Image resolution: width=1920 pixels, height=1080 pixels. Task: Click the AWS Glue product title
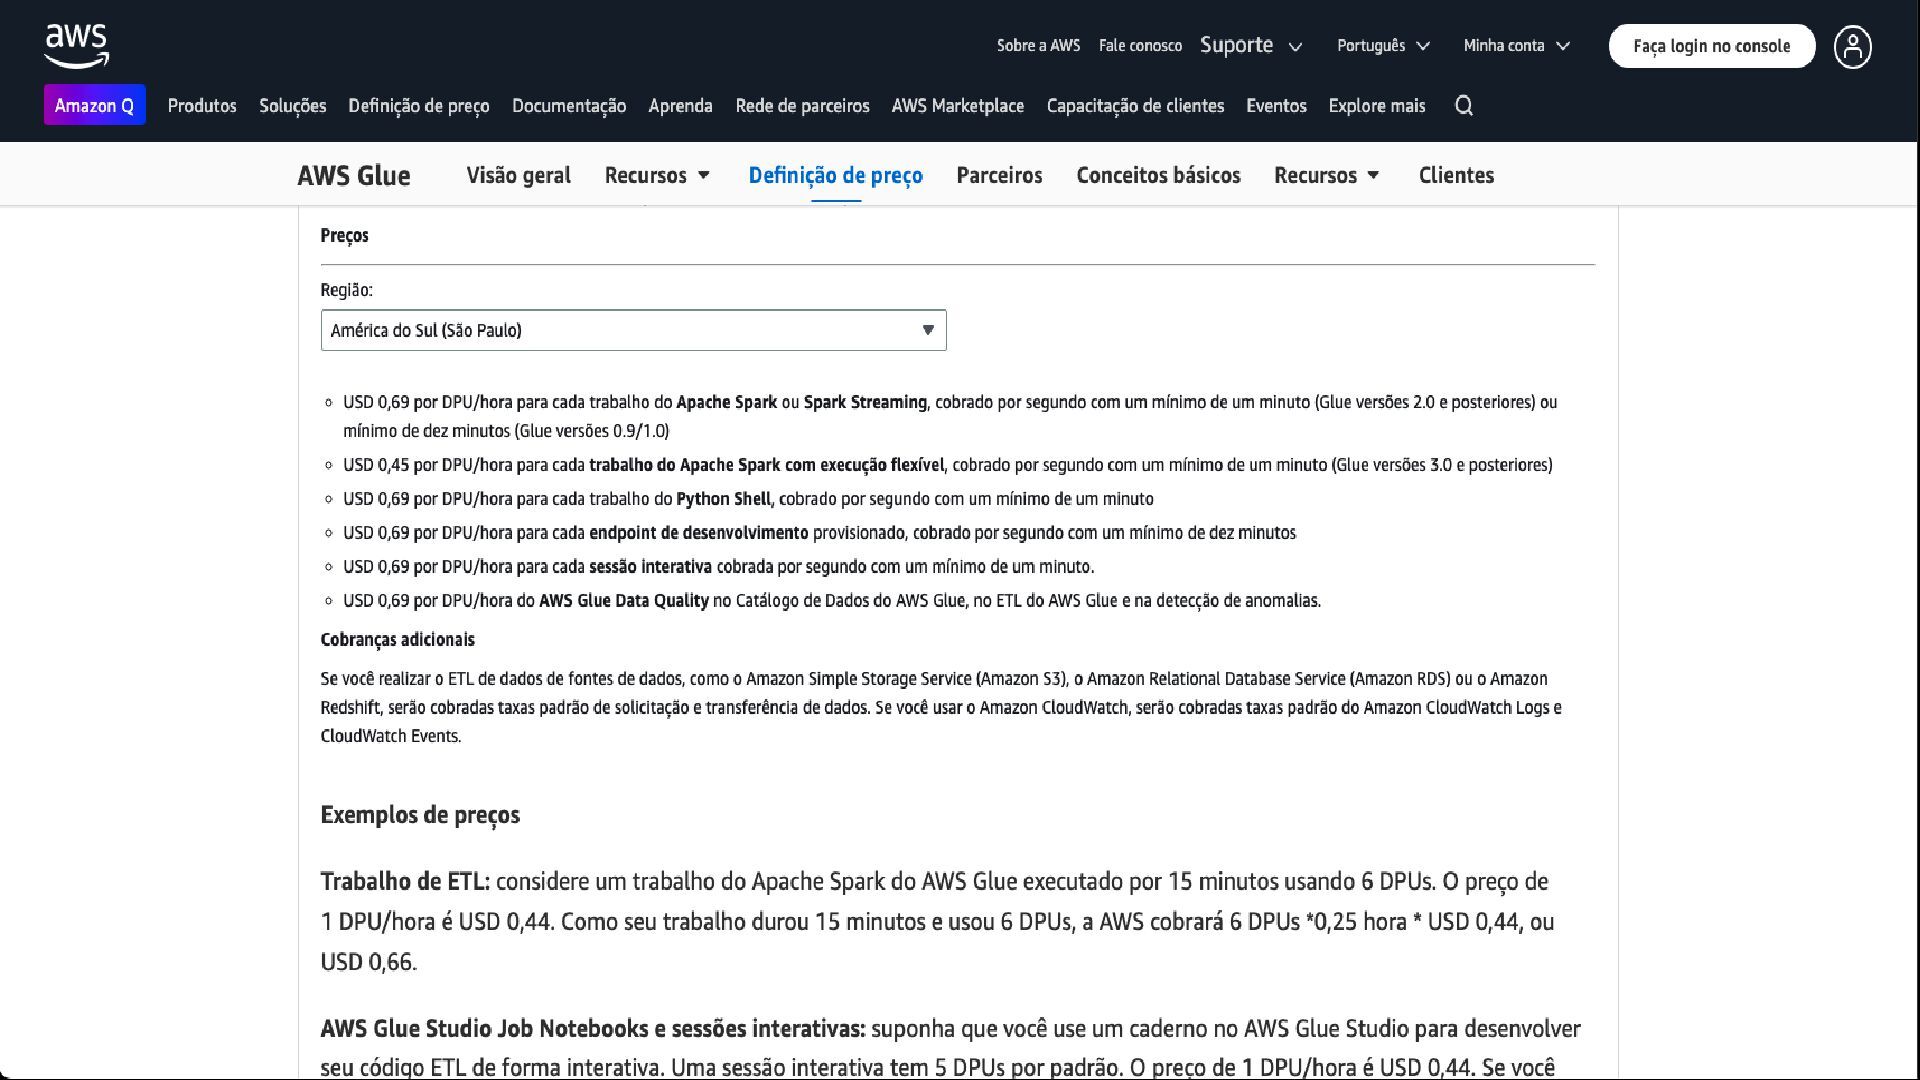(x=354, y=175)
